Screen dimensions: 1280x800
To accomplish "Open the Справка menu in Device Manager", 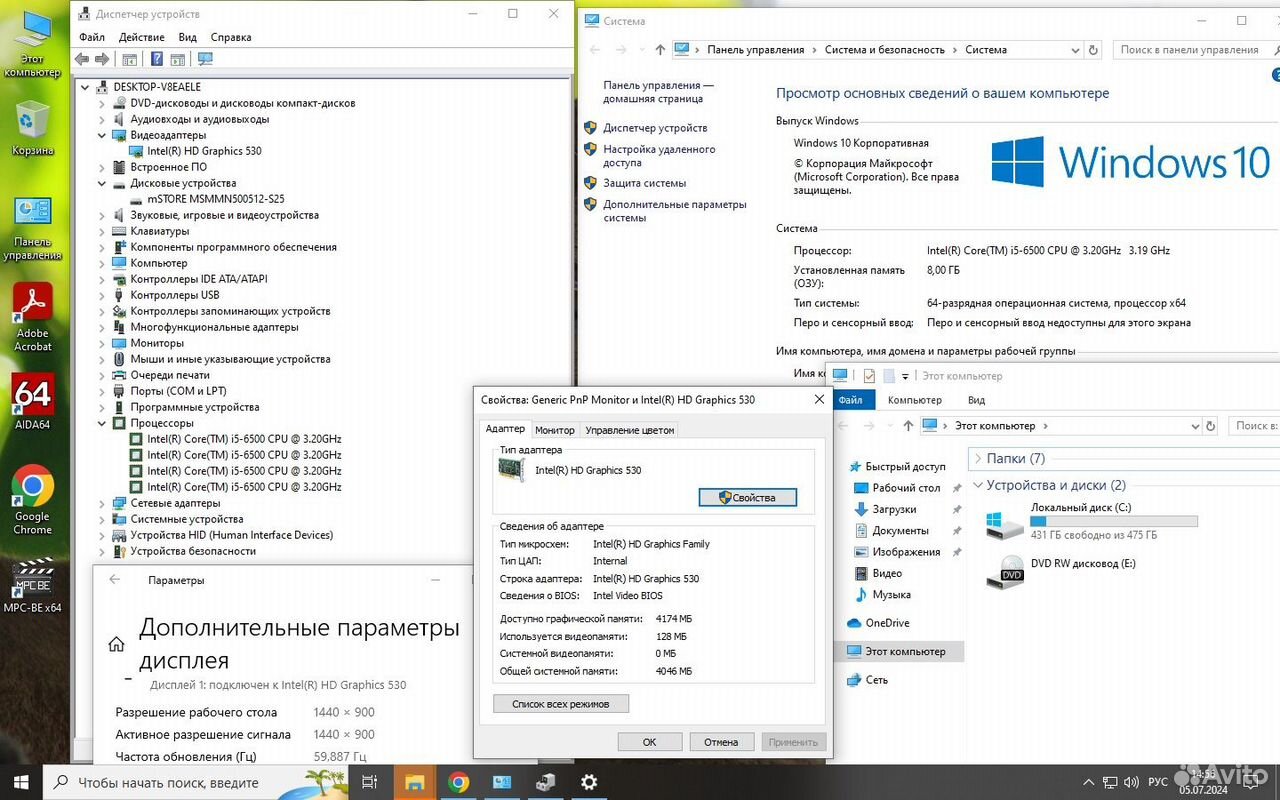I will (231, 37).
